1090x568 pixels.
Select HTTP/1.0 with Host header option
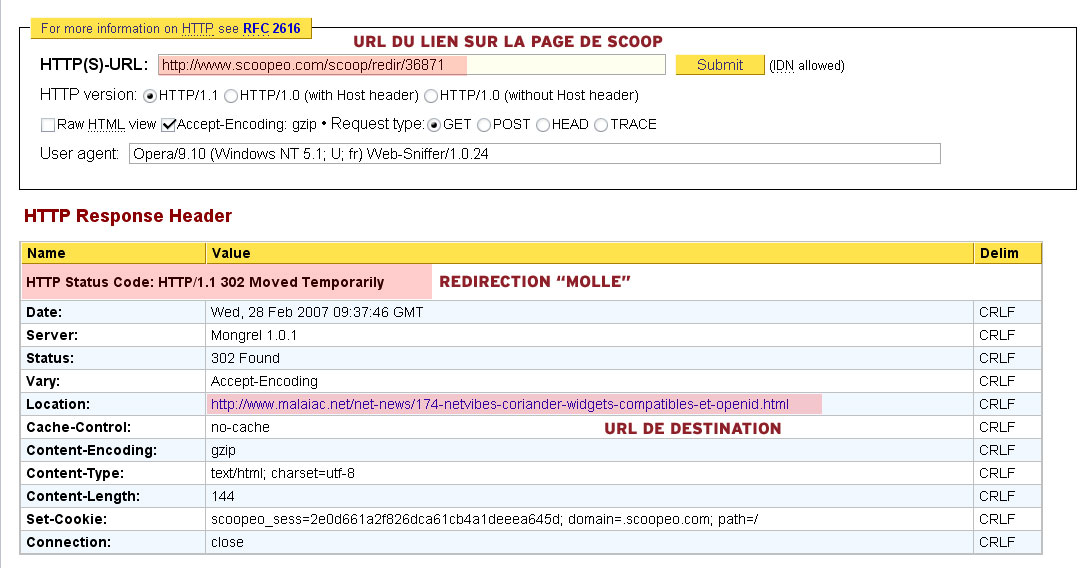point(231,96)
